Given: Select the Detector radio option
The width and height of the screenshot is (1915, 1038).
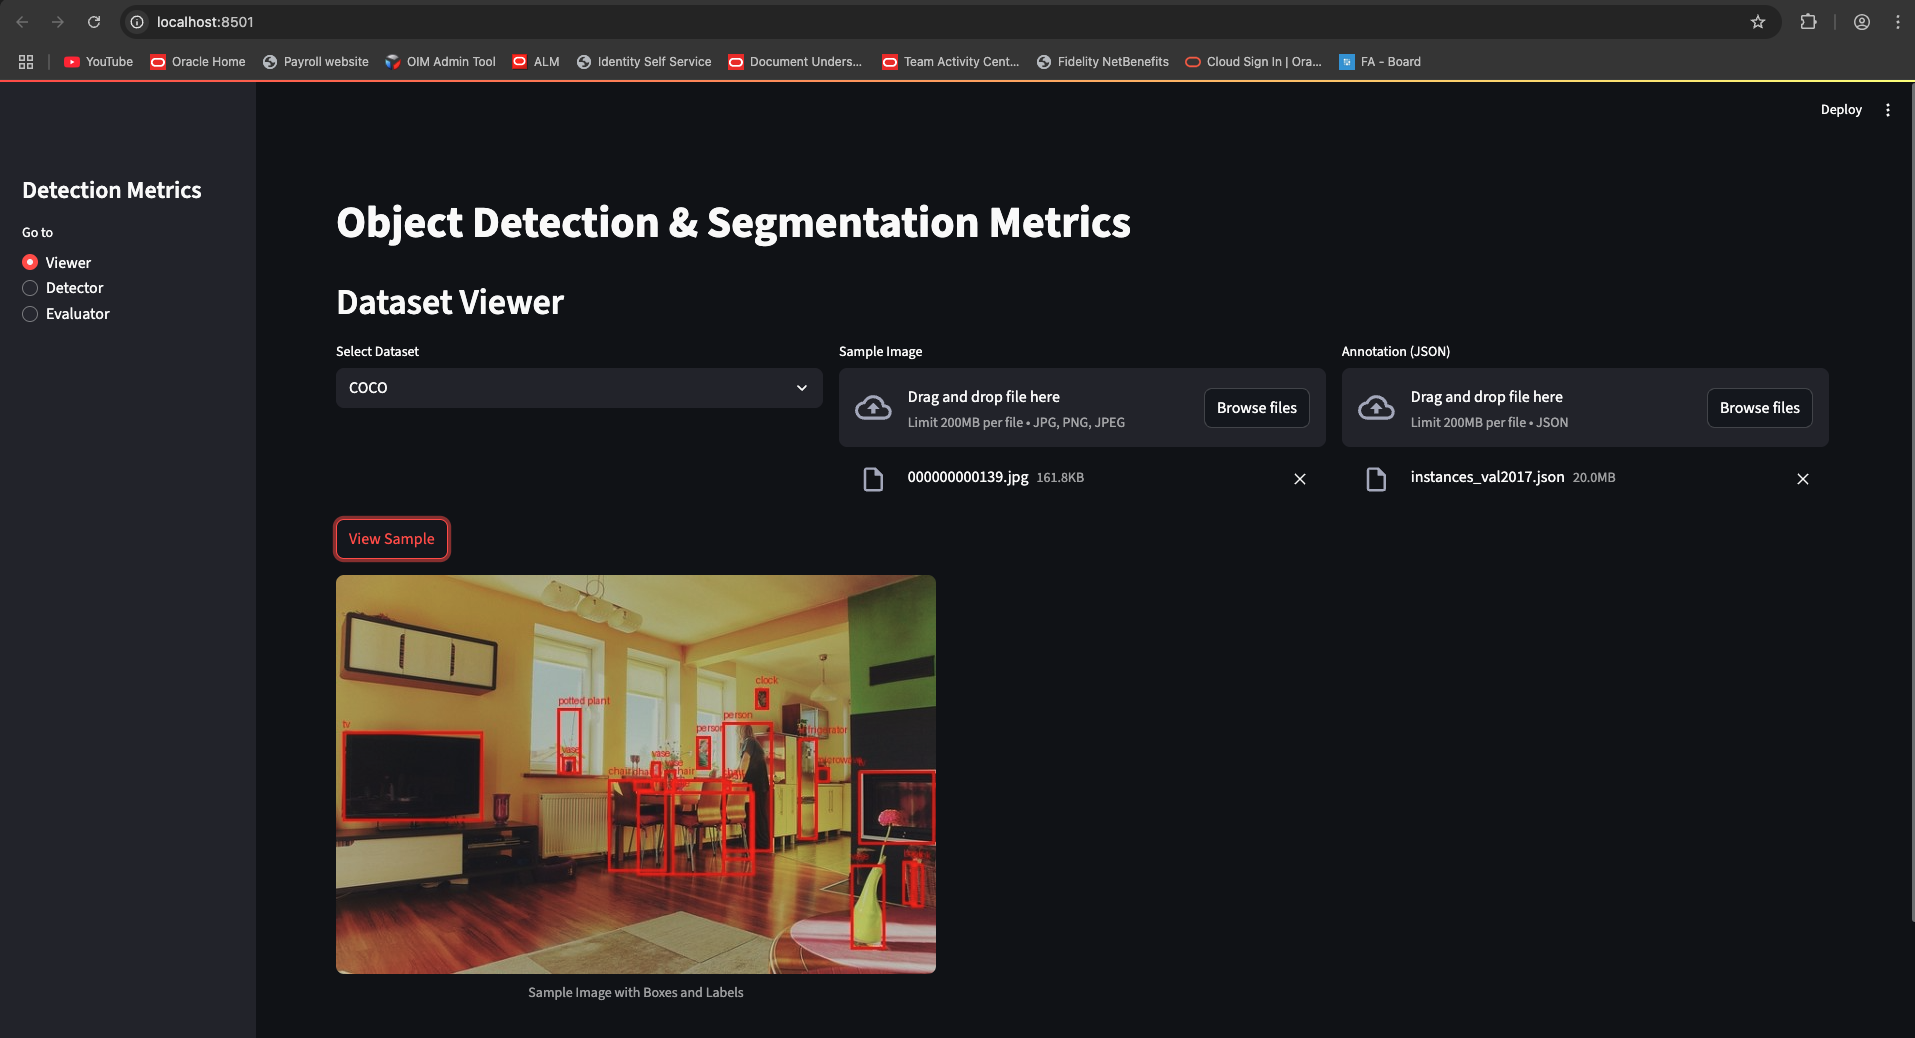Looking at the screenshot, I should pos(63,288).
